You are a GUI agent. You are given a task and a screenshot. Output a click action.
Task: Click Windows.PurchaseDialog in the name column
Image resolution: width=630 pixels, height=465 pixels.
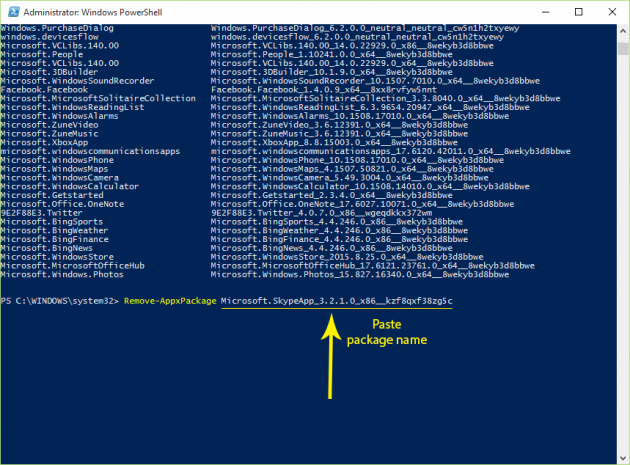tap(57, 28)
